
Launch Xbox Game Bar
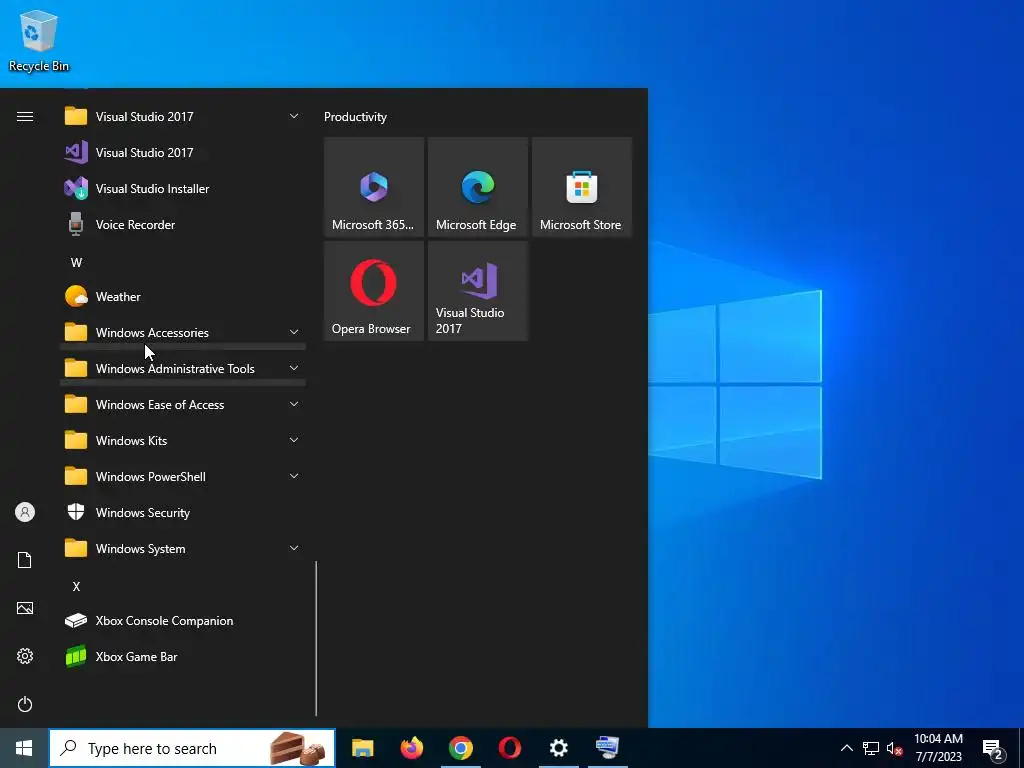coord(183,656)
